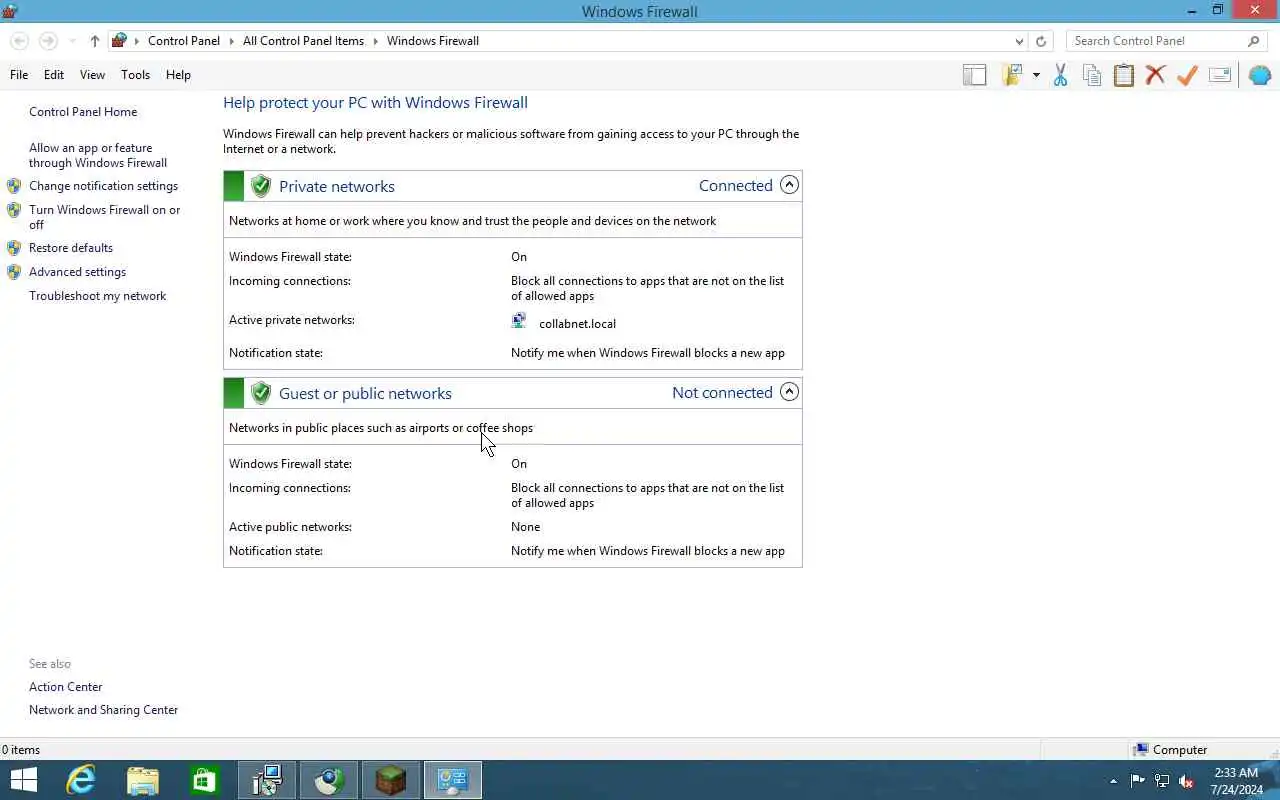
Task: Click the collabnet.local network icon
Action: point(519,321)
